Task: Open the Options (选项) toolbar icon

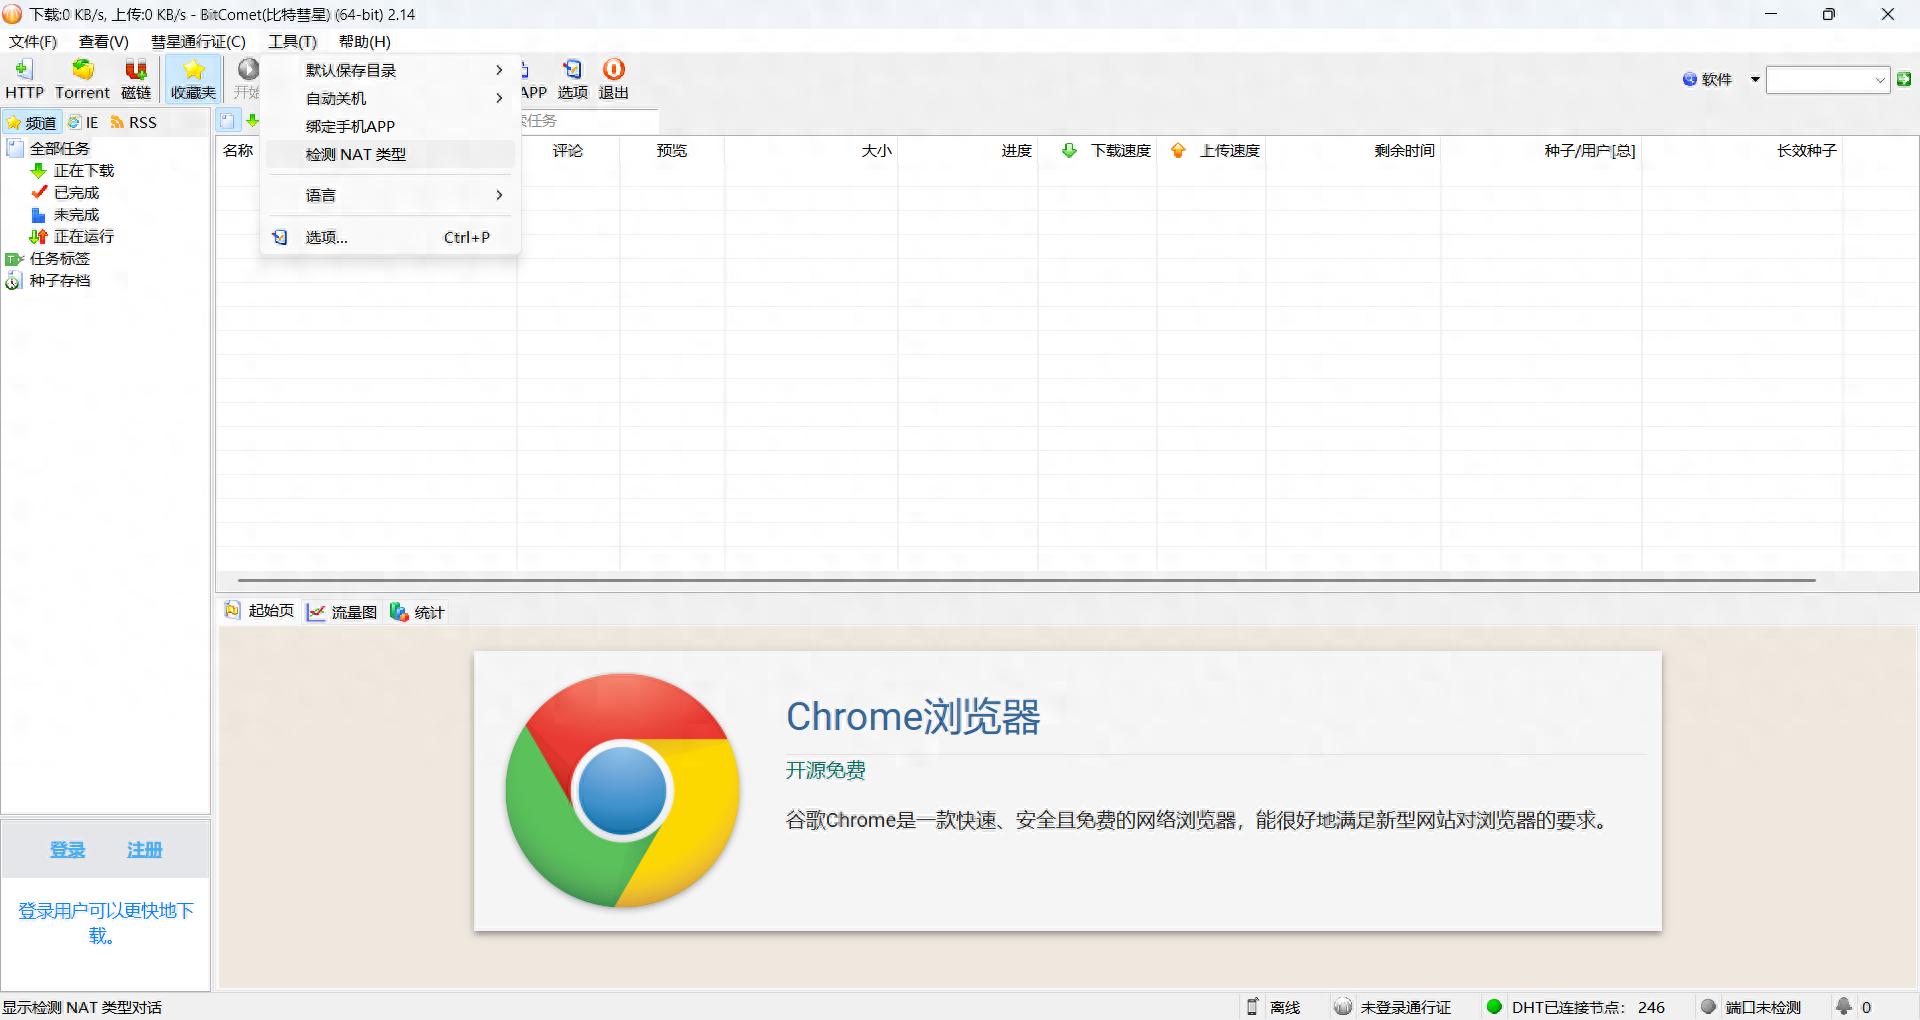Action: (572, 79)
